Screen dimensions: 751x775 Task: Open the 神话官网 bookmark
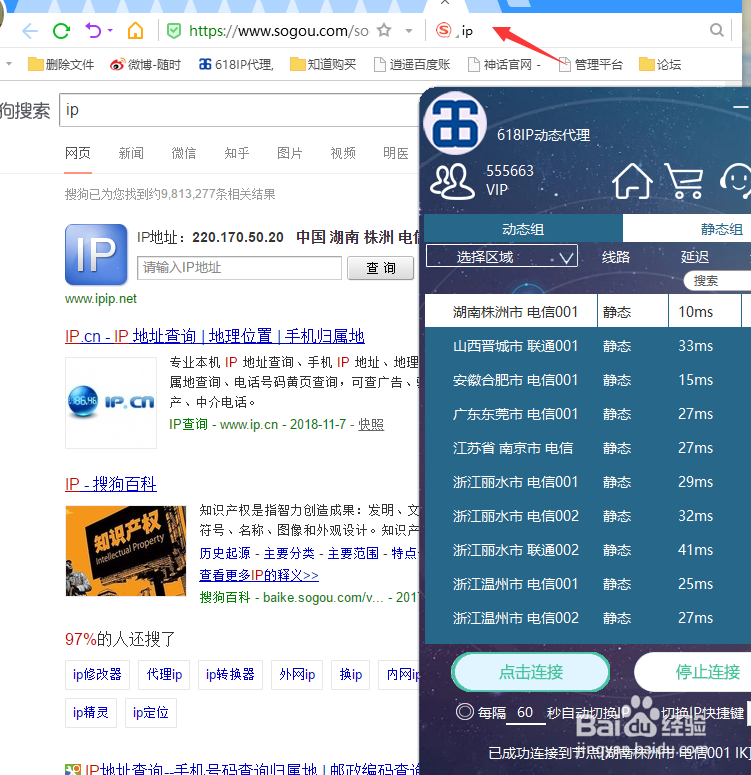click(504, 64)
